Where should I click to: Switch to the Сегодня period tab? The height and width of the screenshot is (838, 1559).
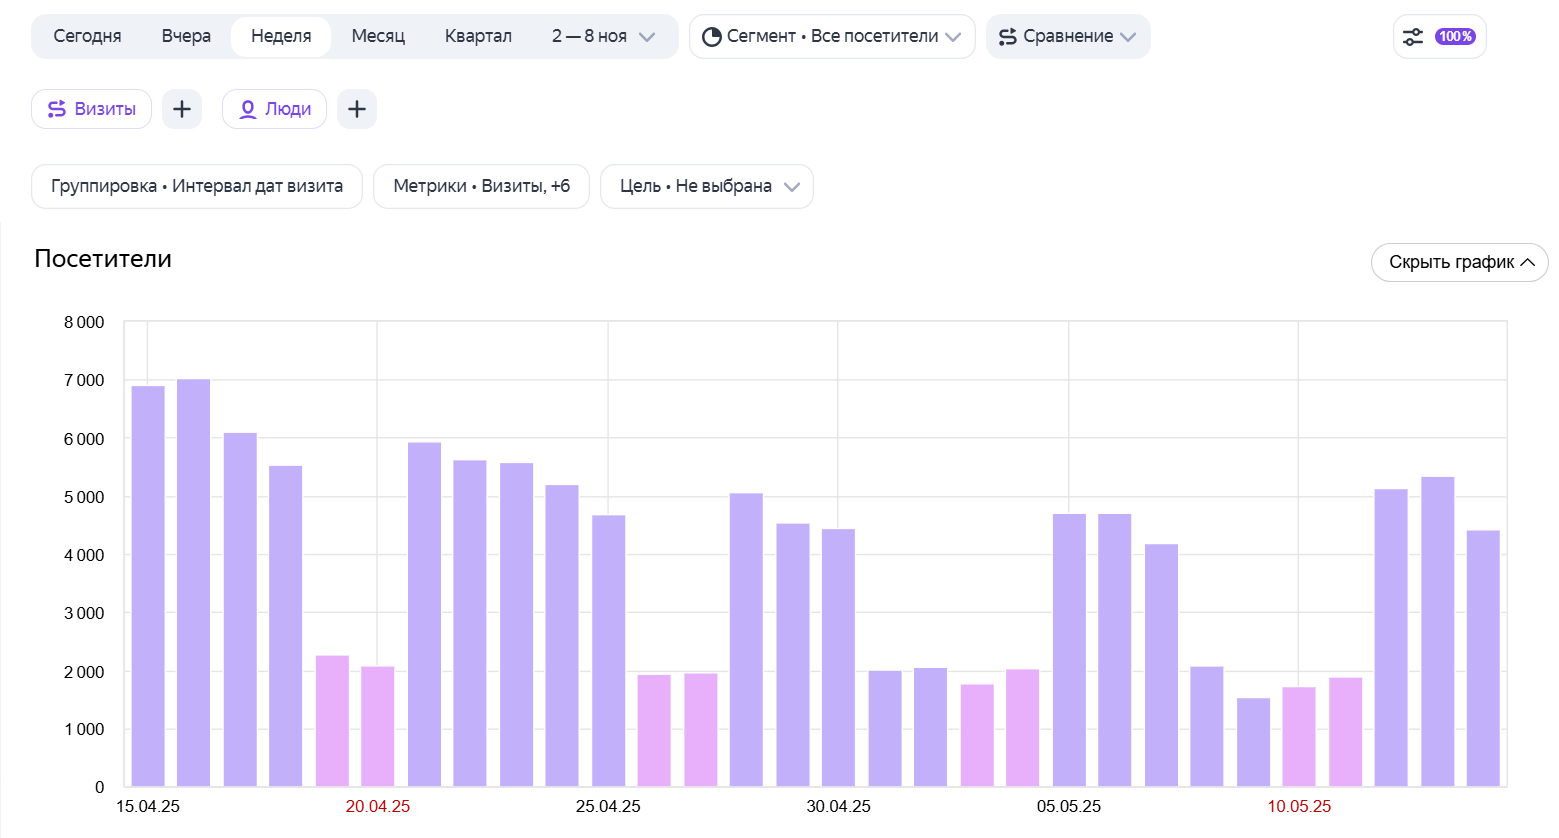(x=87, y=36)
